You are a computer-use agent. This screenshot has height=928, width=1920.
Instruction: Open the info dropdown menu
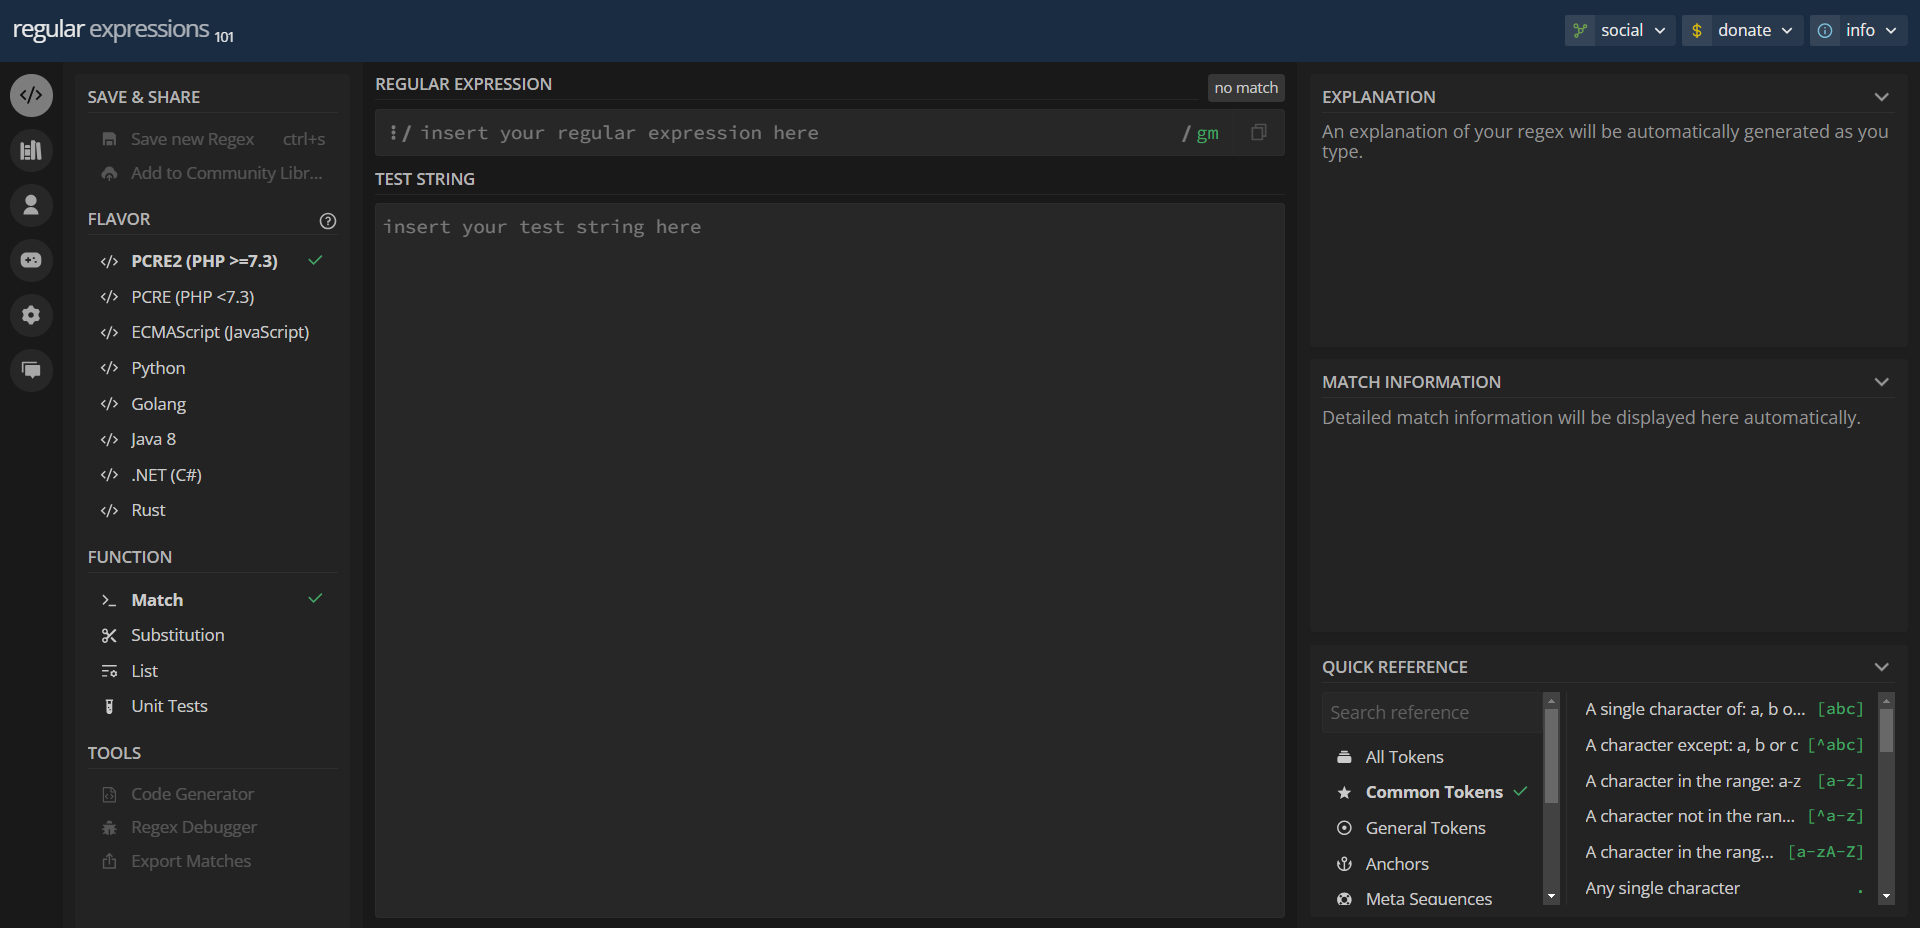(x=1858, y=30)
